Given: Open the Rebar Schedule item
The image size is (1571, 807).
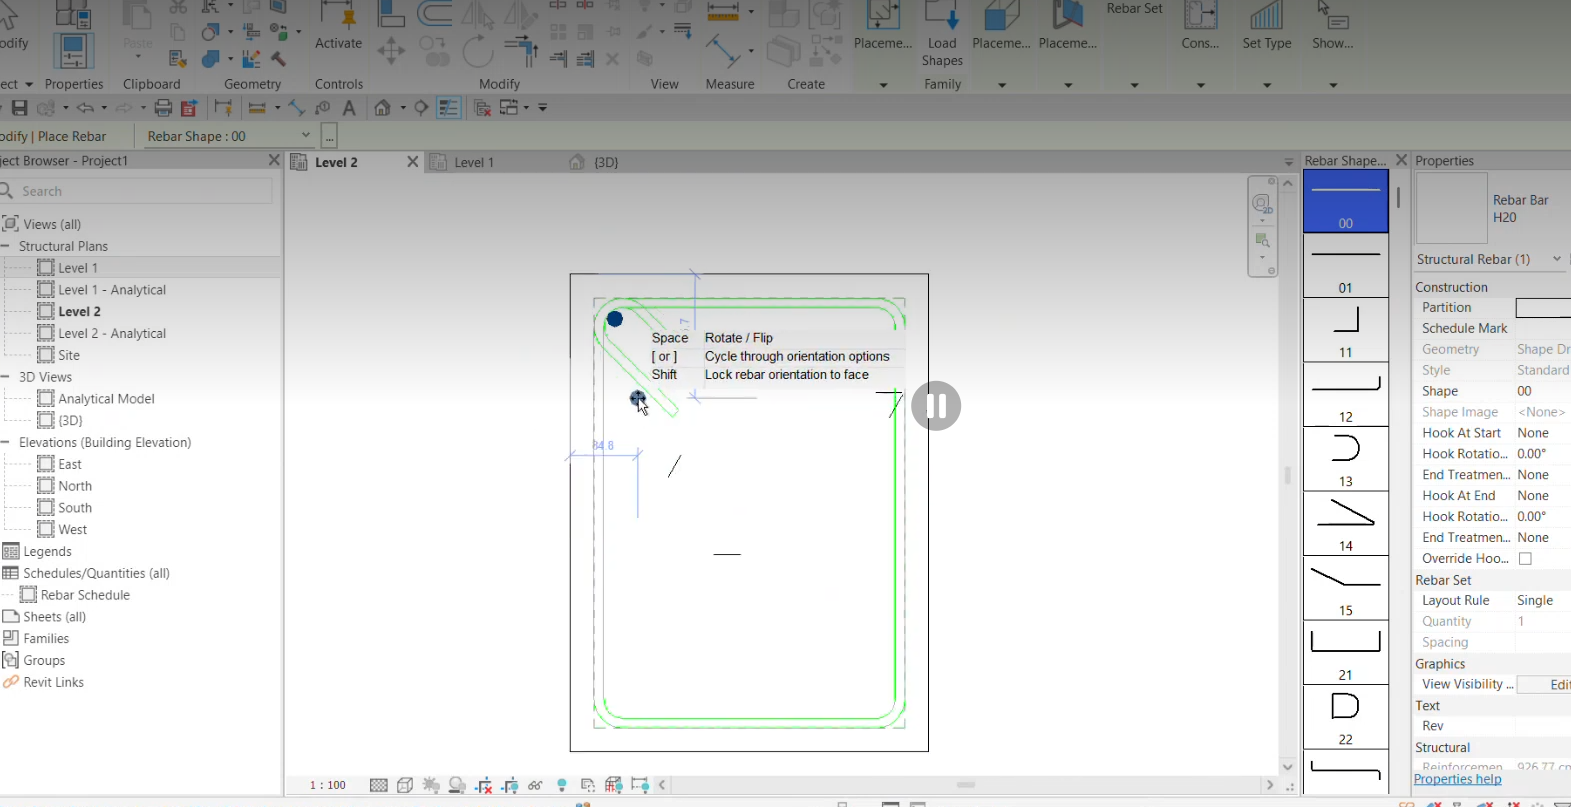Looking at the screenshot, I should point(85,595).
